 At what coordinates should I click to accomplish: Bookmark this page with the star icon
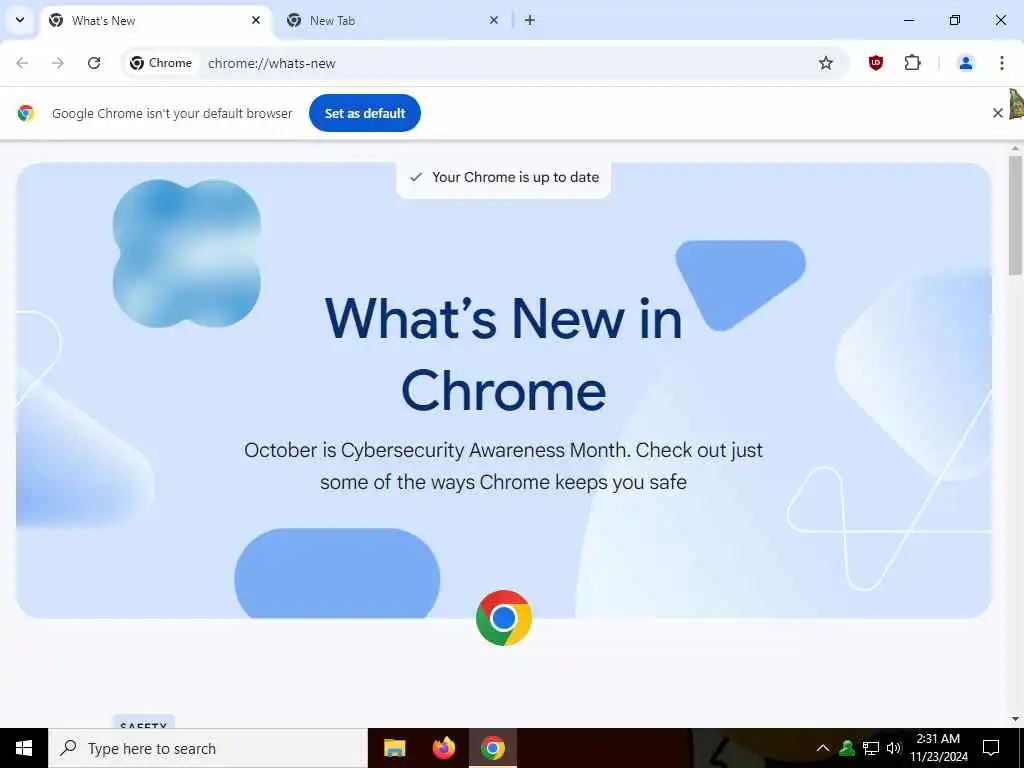point(825,63)
